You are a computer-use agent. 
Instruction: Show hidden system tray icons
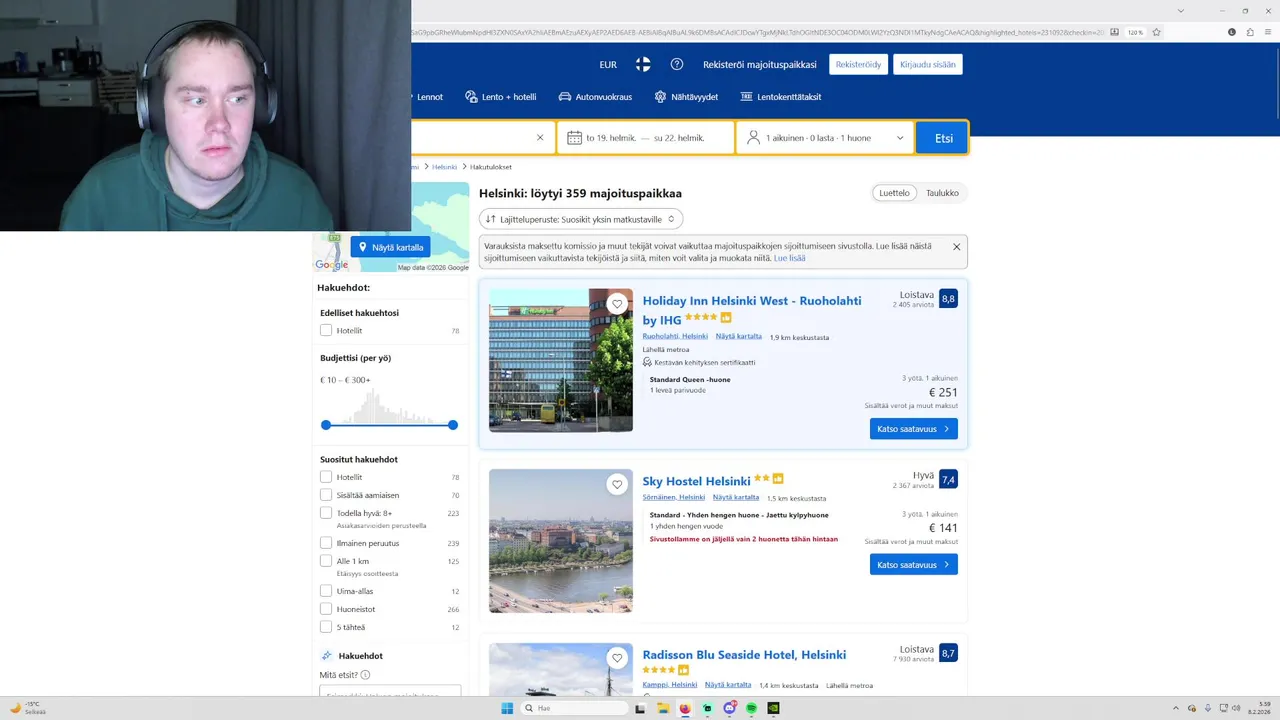click(x=1177, y=708)
